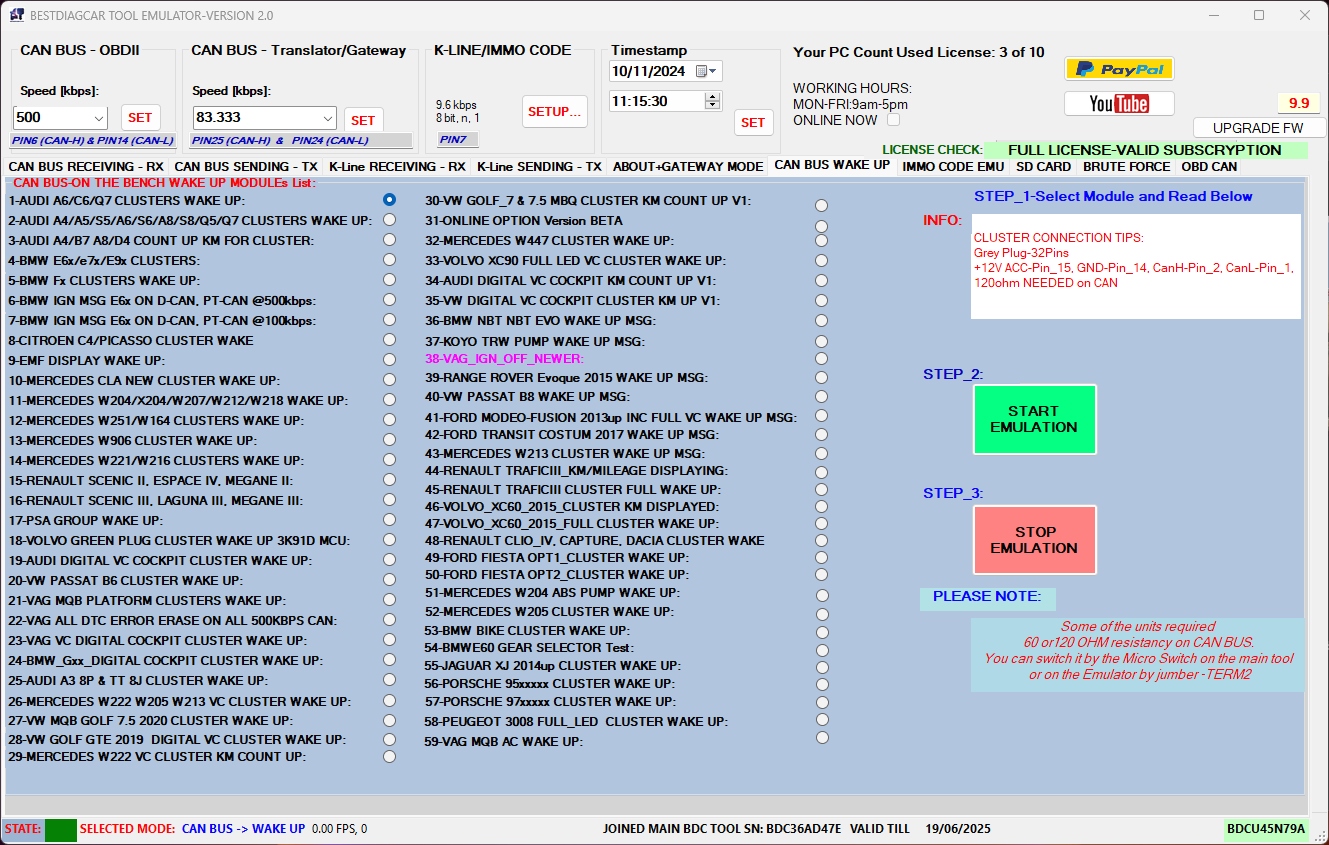This screenshot has width=1329, height=845.
Task: Open the SD CARD tab
Action: [x=1043, y=166]
